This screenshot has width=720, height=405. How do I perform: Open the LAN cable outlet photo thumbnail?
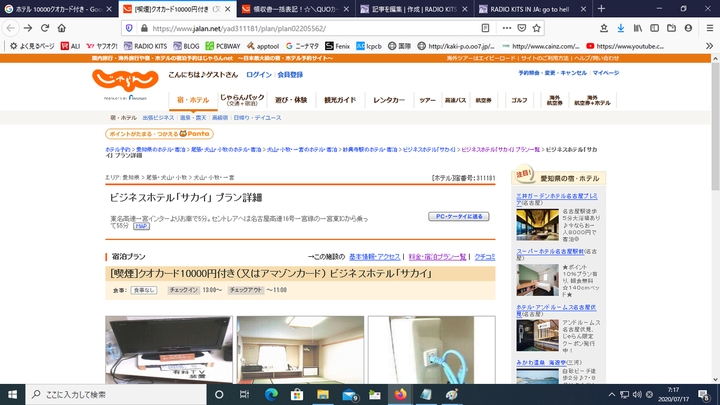tap(432, 349)
